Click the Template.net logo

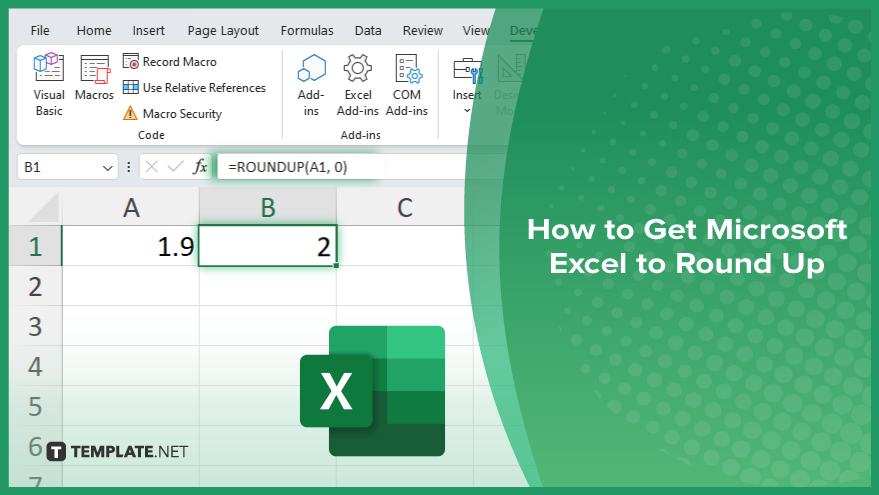117,451
